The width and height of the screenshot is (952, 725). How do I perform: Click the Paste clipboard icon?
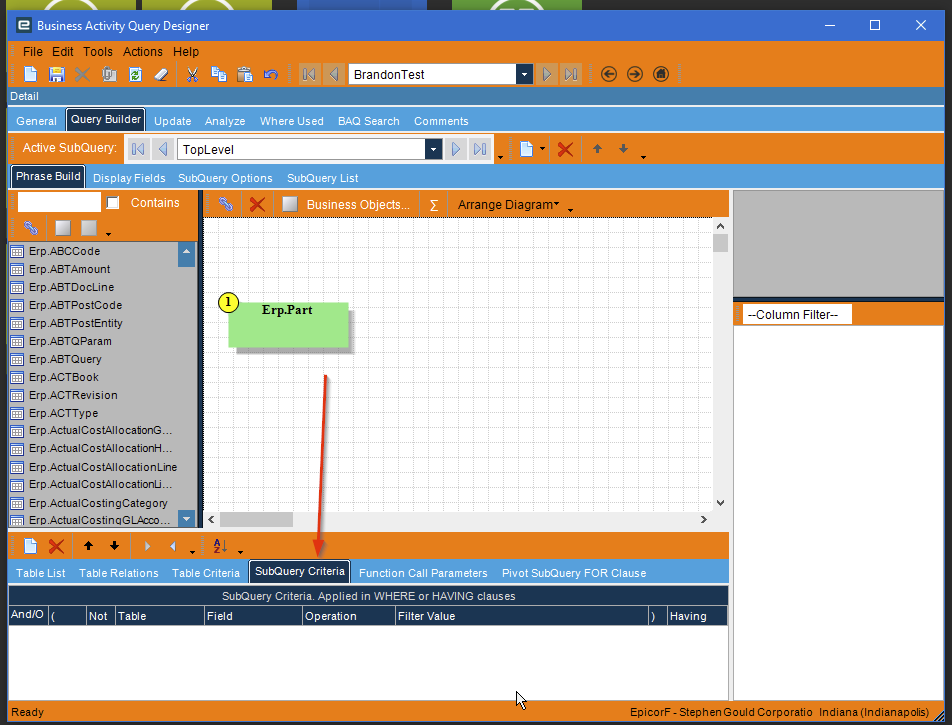pyautogui.click(x=245, y=74)
